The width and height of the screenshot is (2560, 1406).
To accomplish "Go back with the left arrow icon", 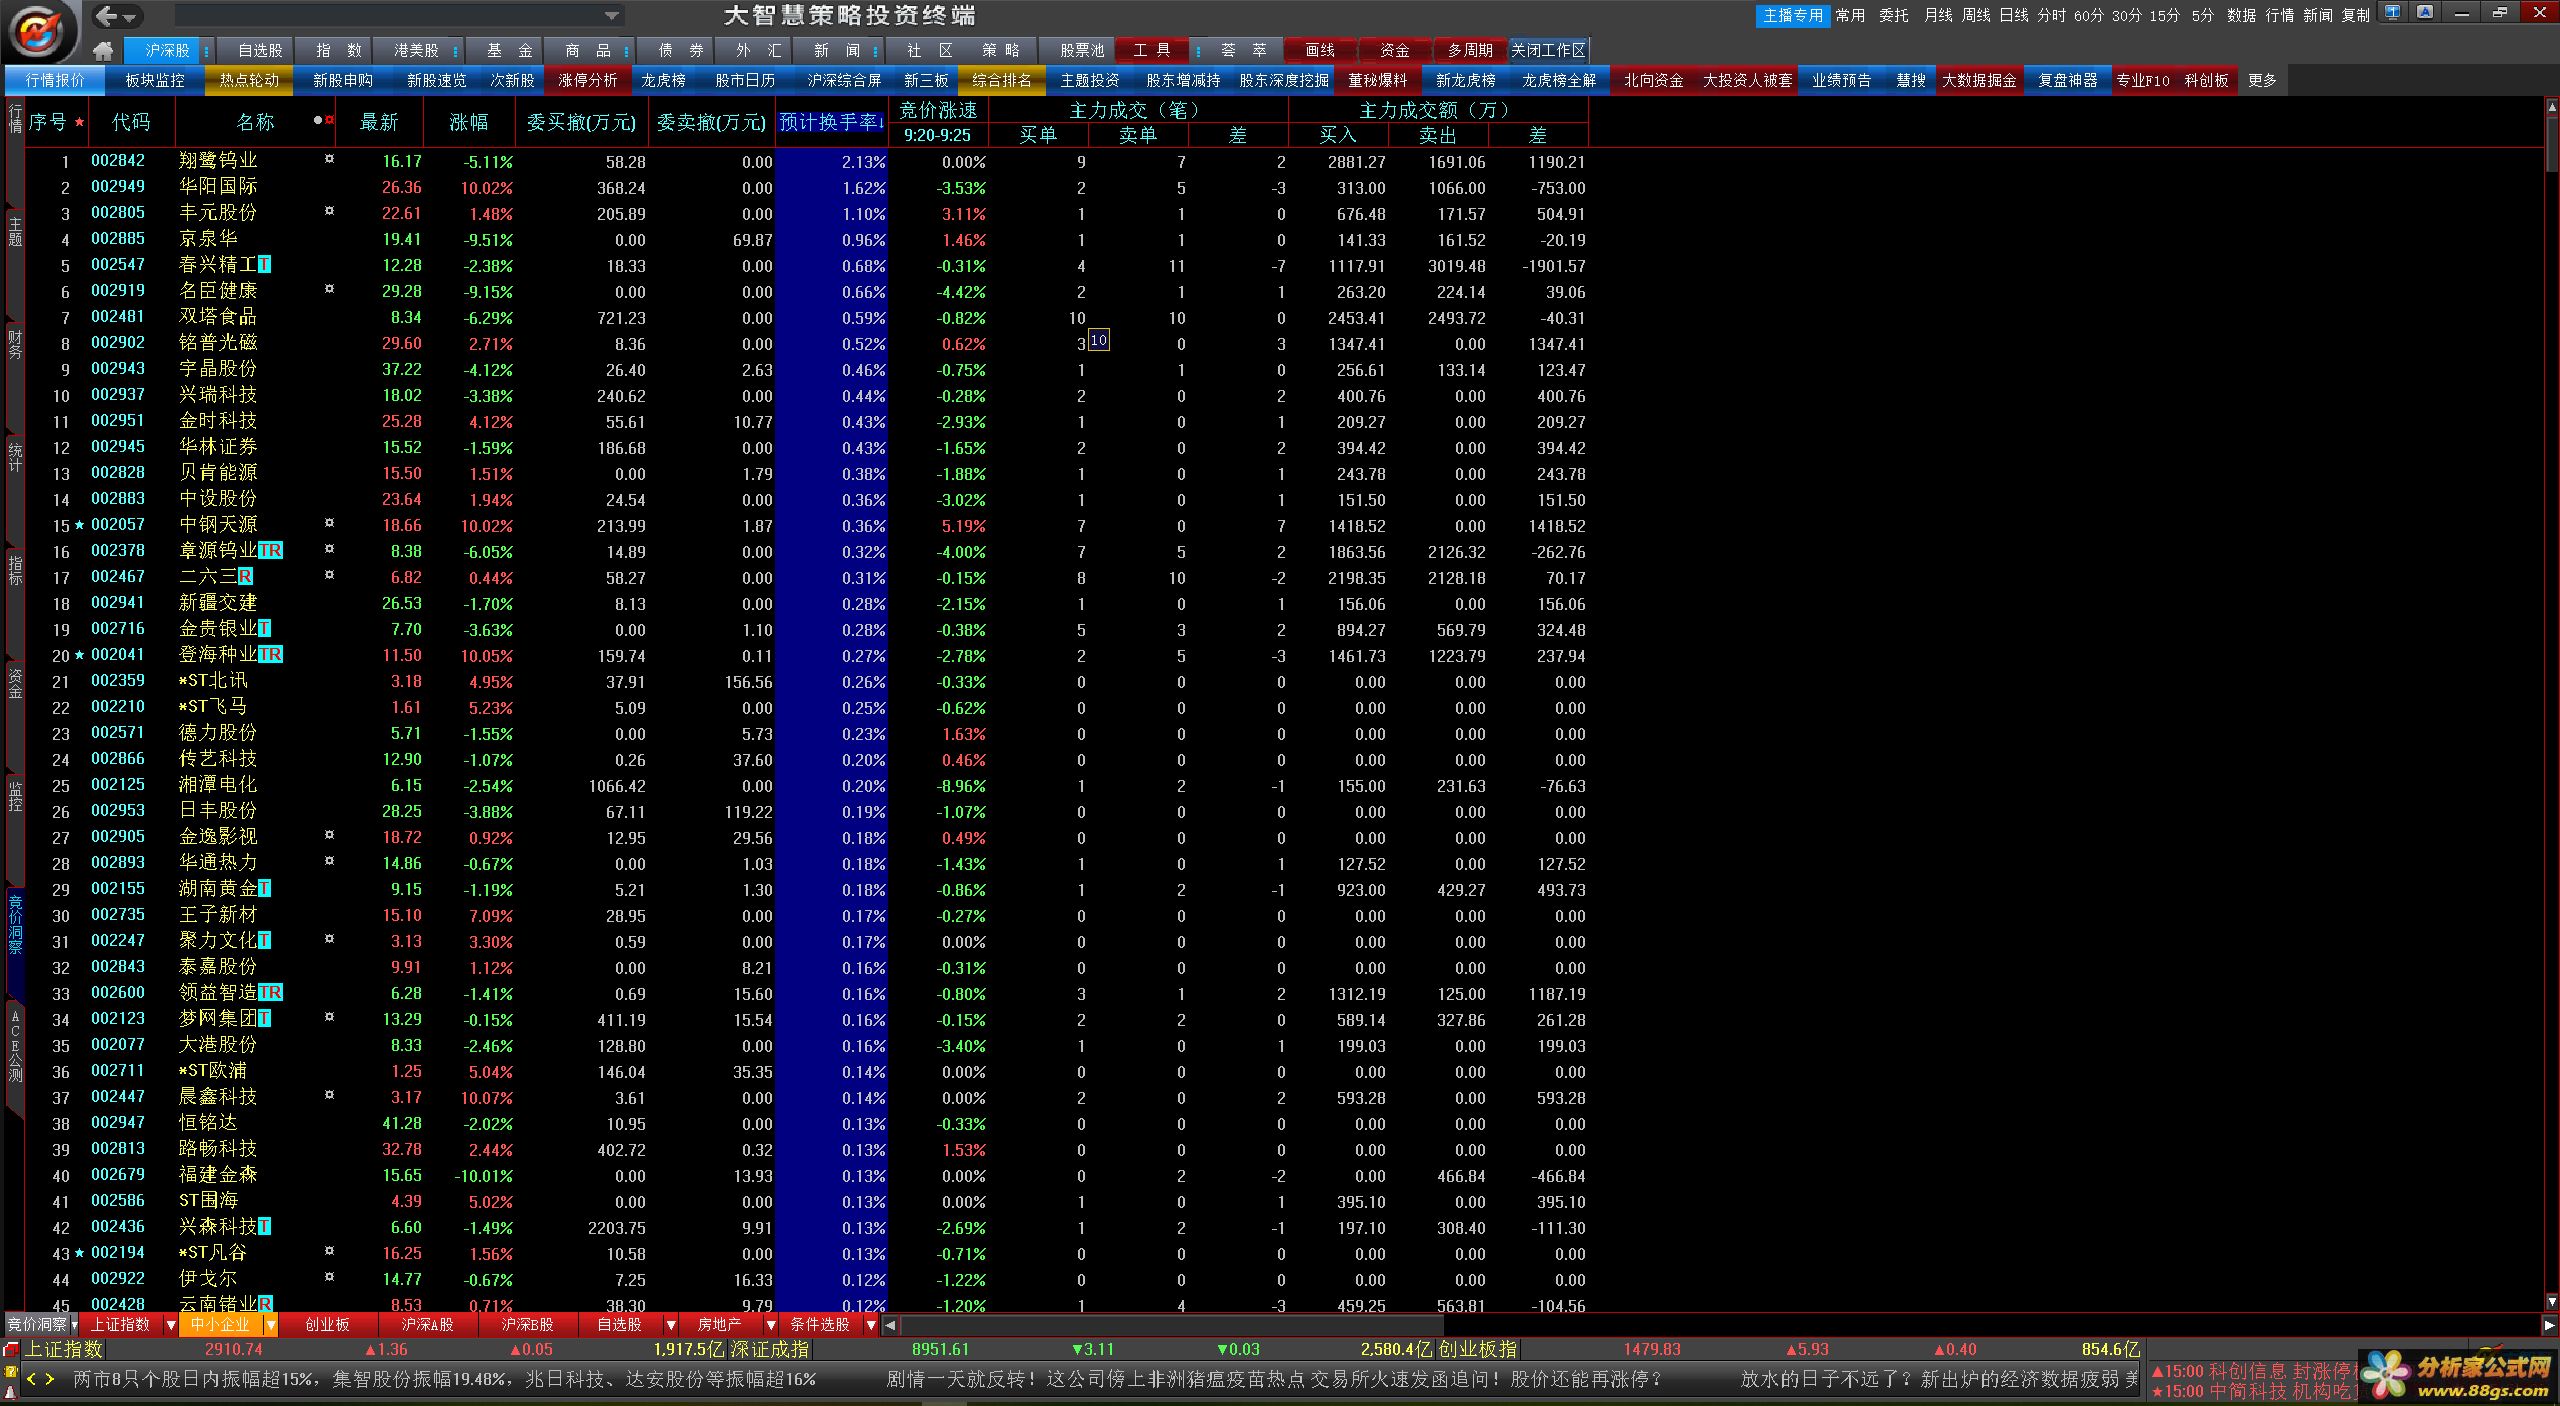I will [x=107, y=15].
